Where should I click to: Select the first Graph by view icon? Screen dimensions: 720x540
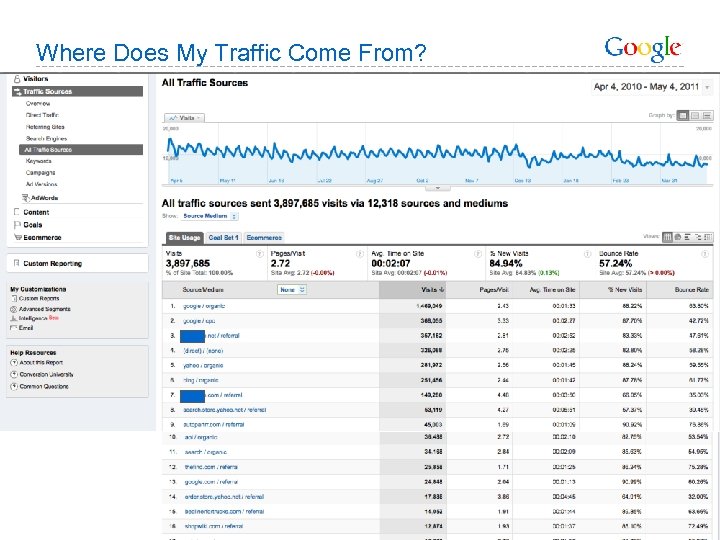coord(683,115)
